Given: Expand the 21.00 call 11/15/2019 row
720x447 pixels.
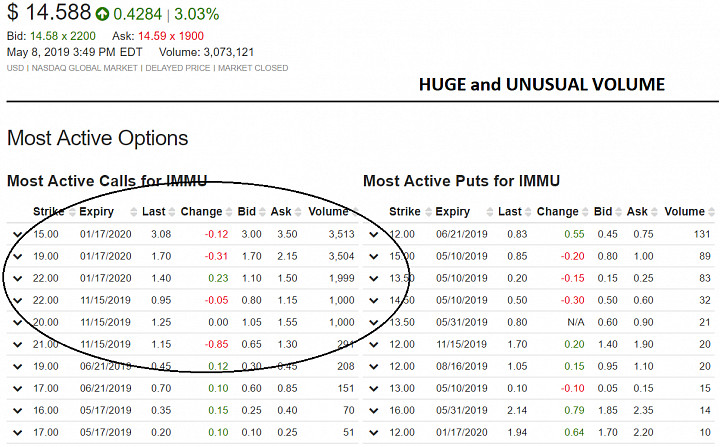Looking at the screenshot, I should point(17,345).
